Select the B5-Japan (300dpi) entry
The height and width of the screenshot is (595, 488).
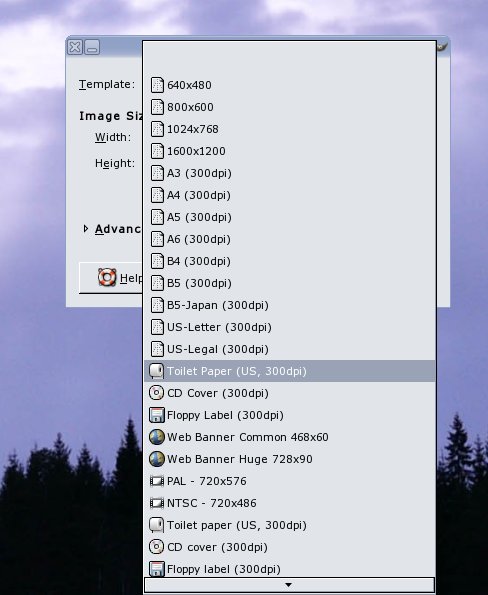point(290,305)
